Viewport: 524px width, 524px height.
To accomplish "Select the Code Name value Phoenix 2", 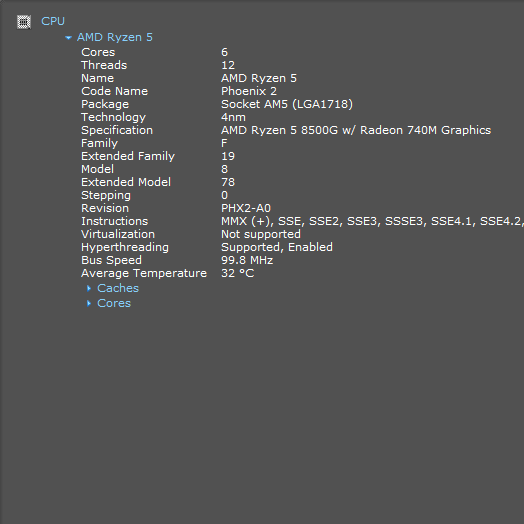I will (249, 91).
